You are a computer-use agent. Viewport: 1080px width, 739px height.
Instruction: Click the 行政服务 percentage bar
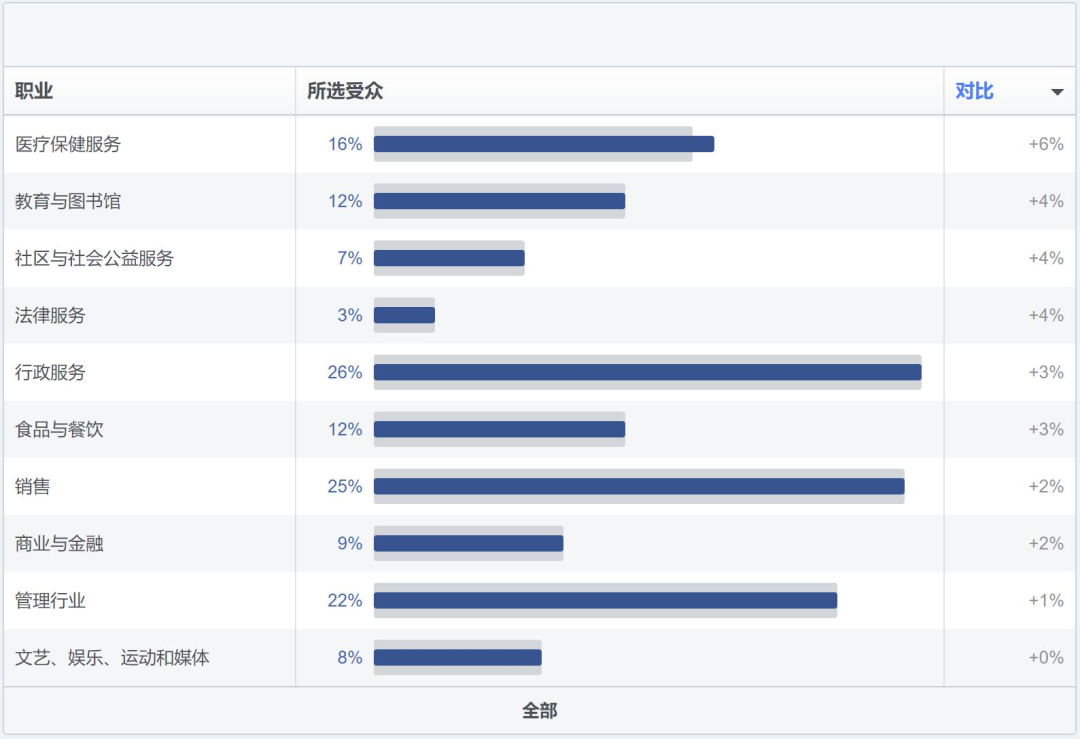tap(647, 372)
